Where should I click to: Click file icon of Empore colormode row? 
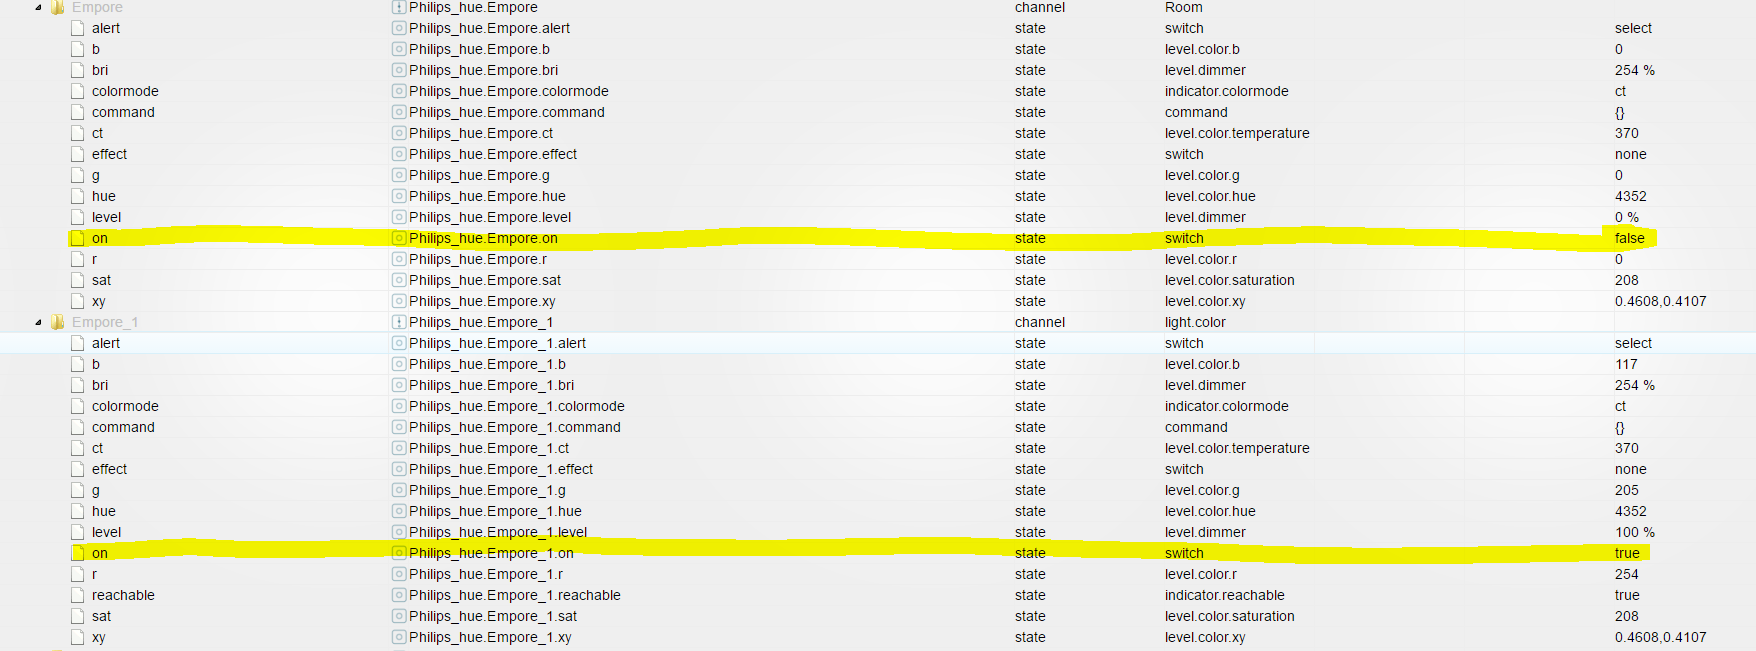[78, 91]
